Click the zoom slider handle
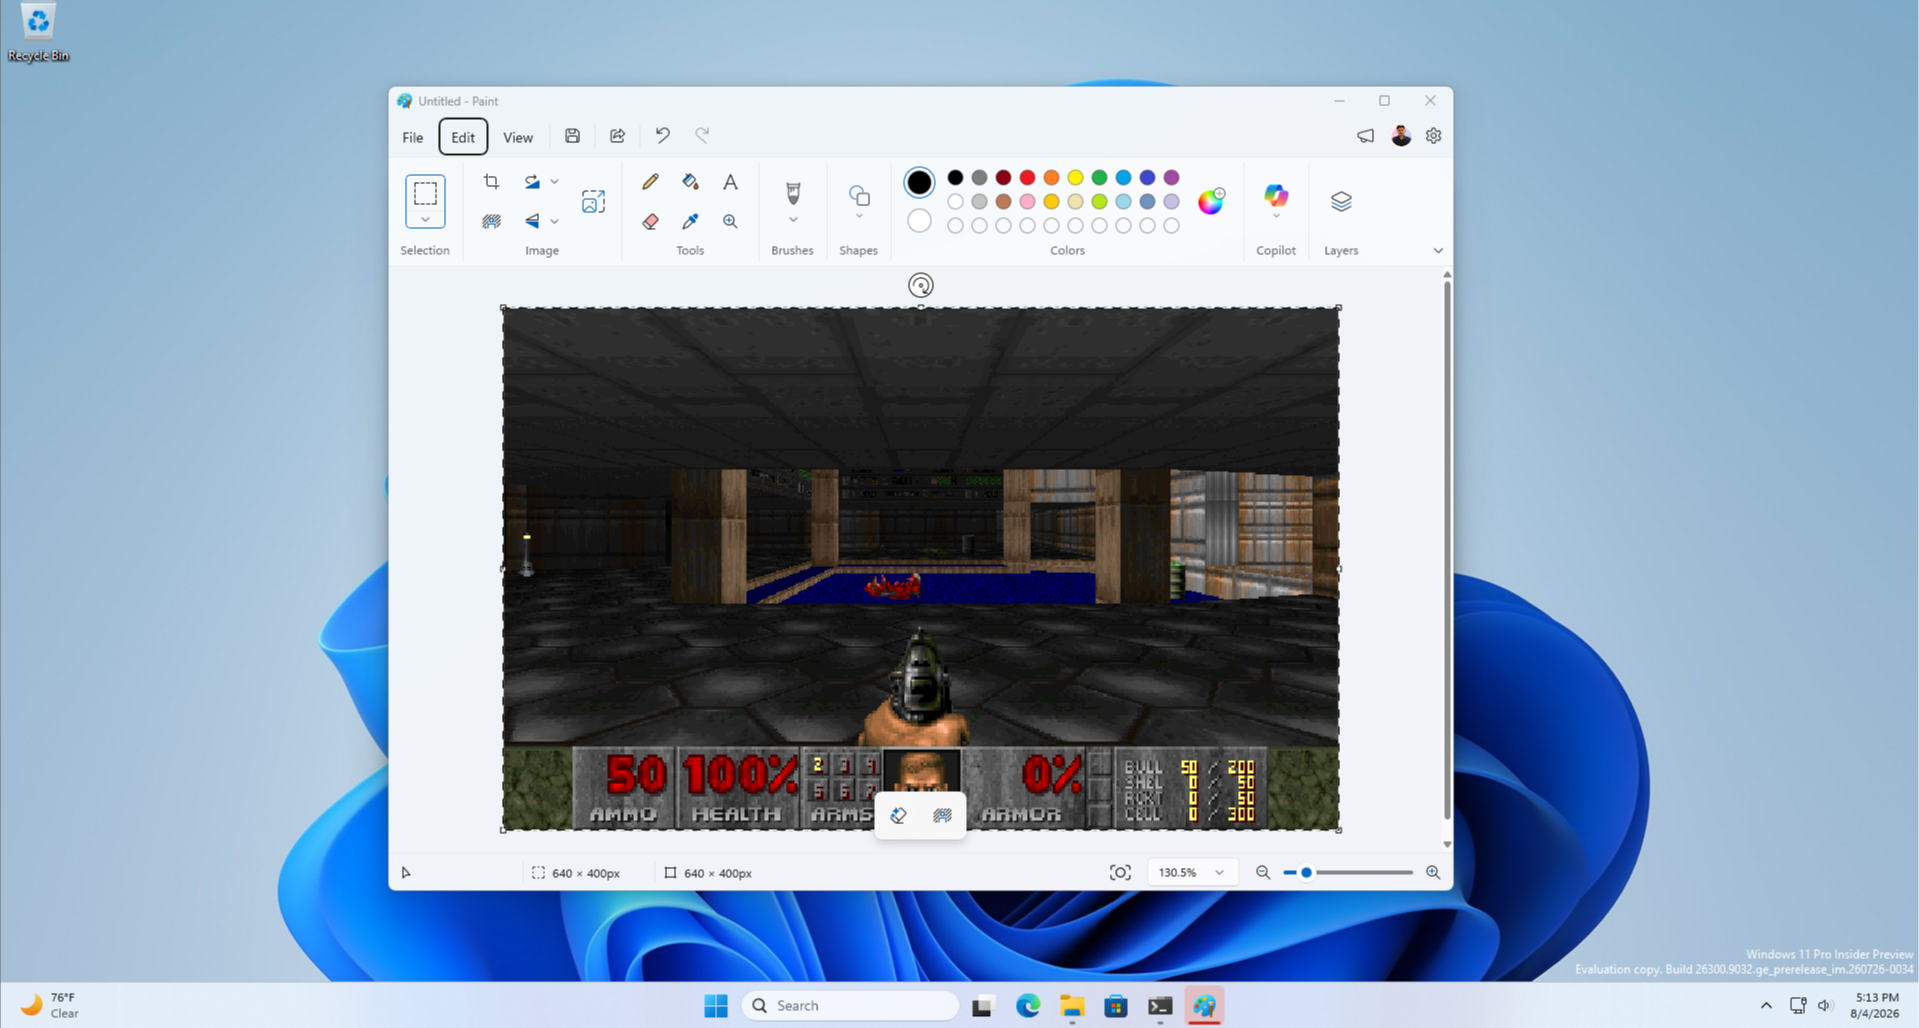Screen dimensions: 1919x1028 pyautogui.click(x=1306, y=873)
